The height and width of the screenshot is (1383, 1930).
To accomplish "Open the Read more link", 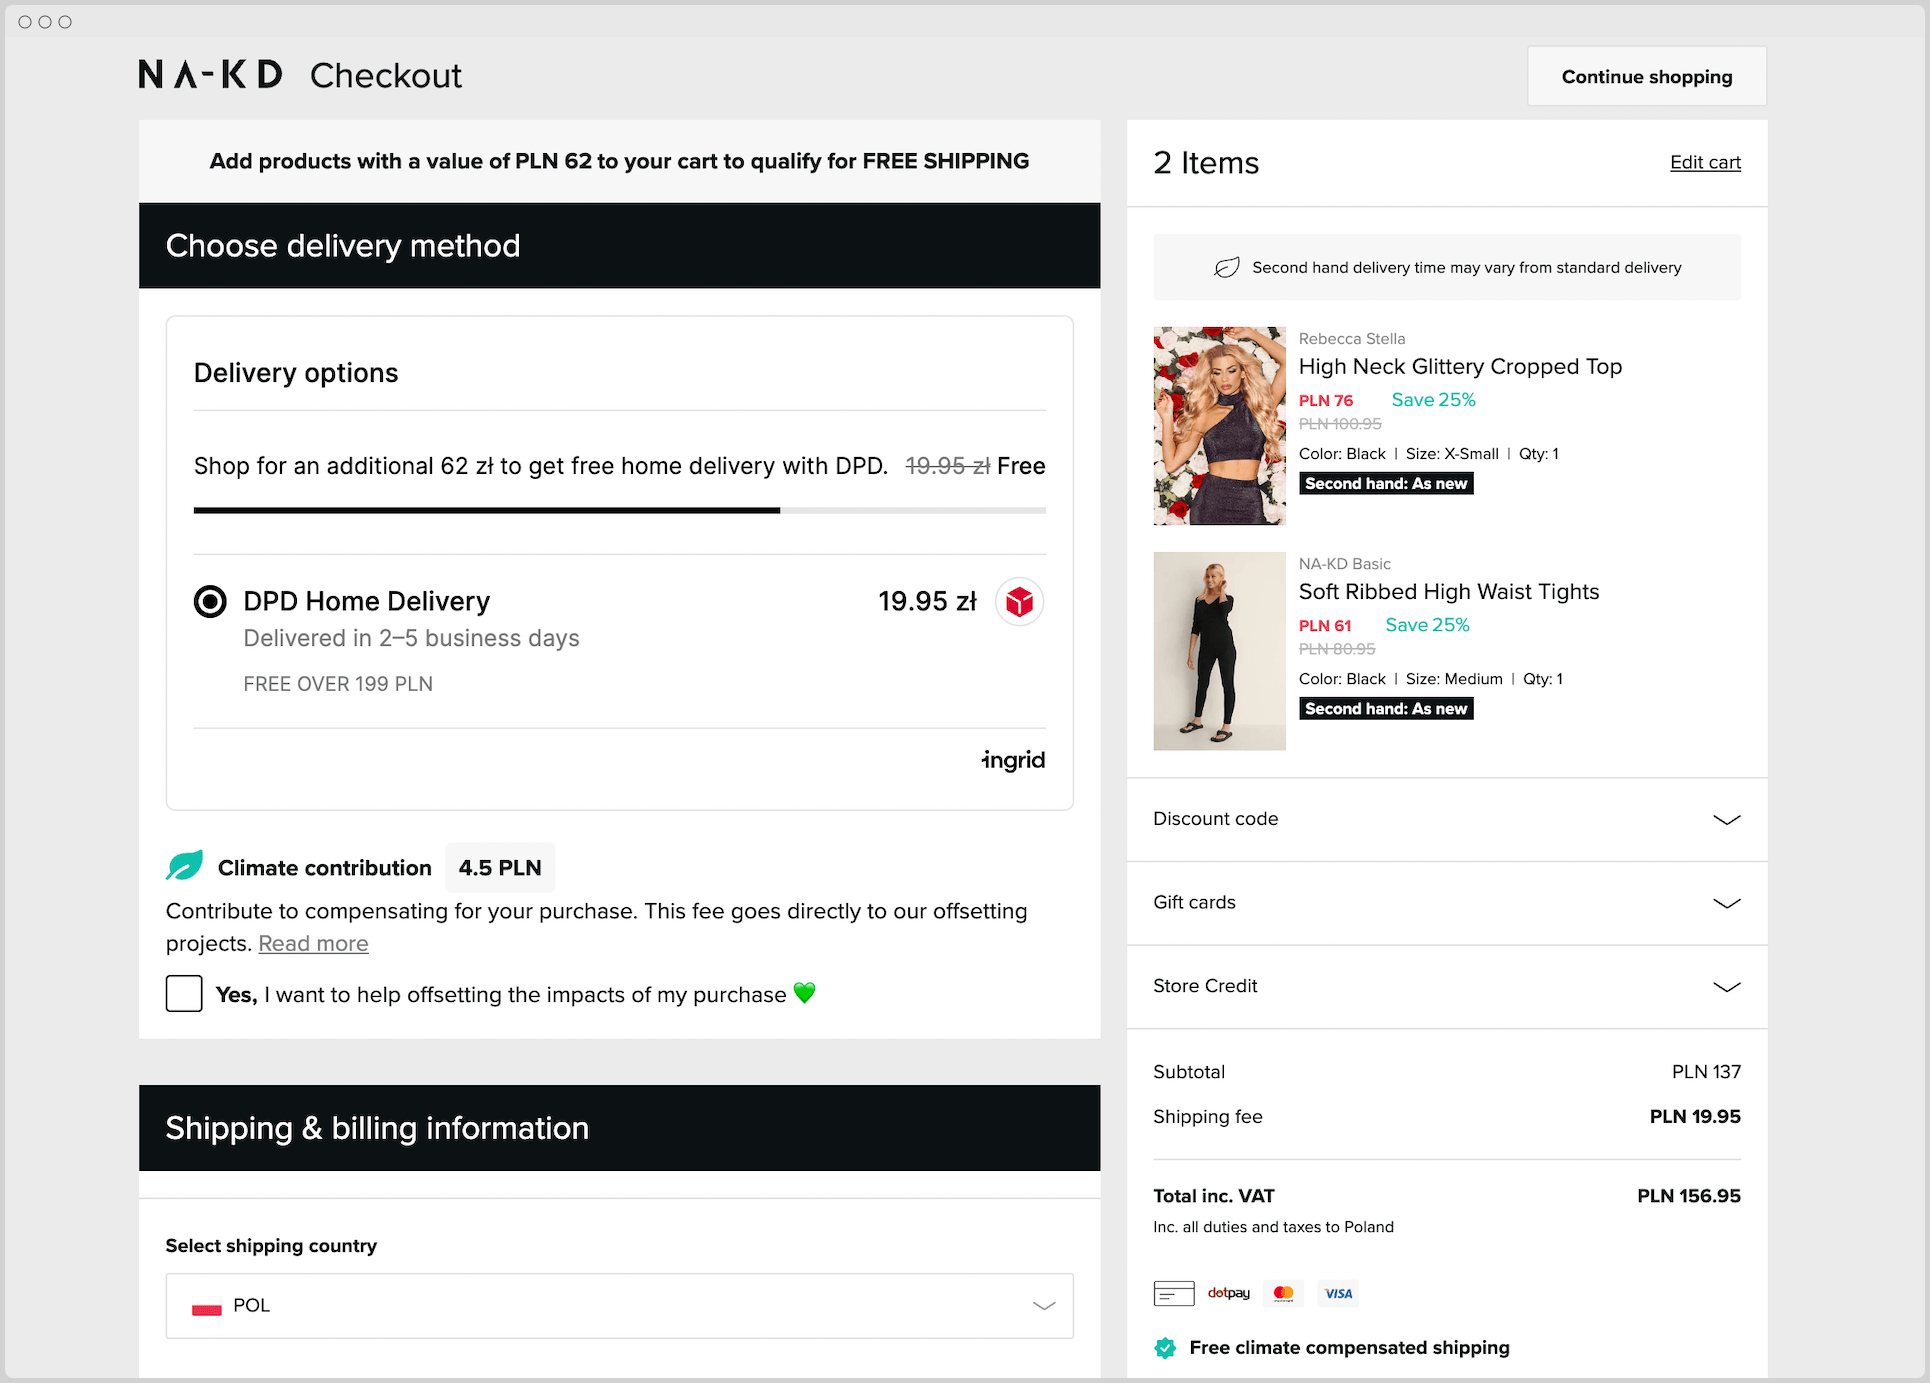I will (x=313, y=943).
